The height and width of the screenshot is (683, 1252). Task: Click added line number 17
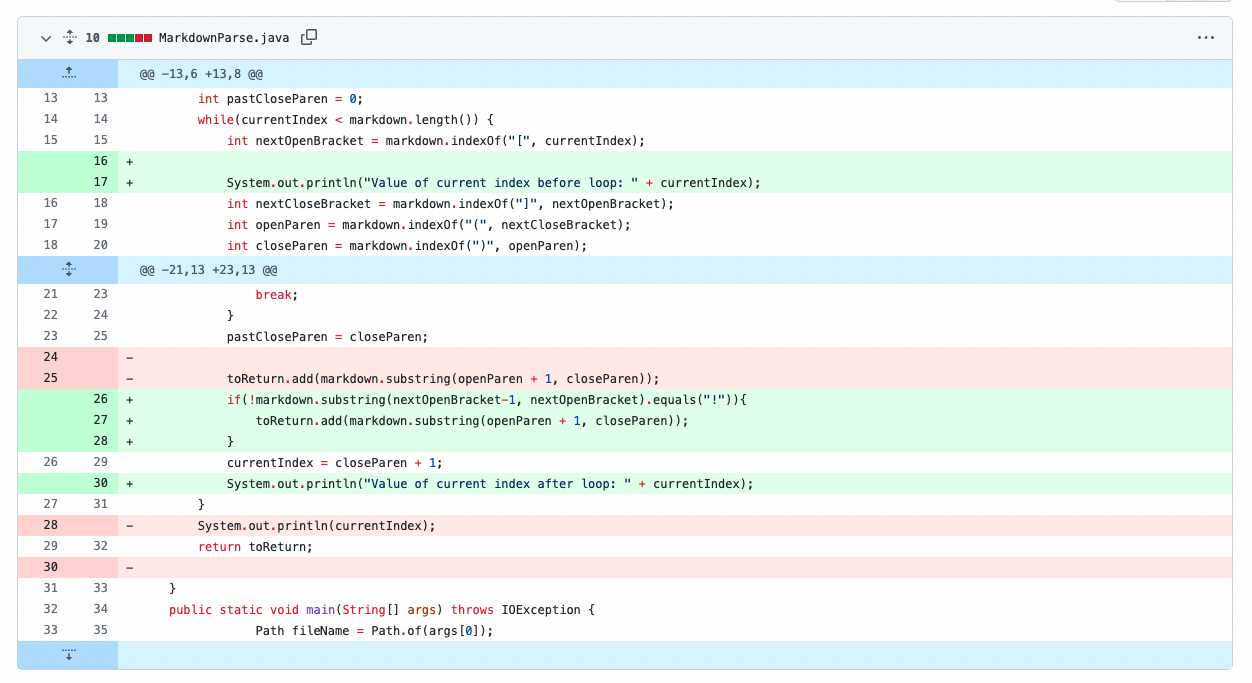click(x=100, y=183)
